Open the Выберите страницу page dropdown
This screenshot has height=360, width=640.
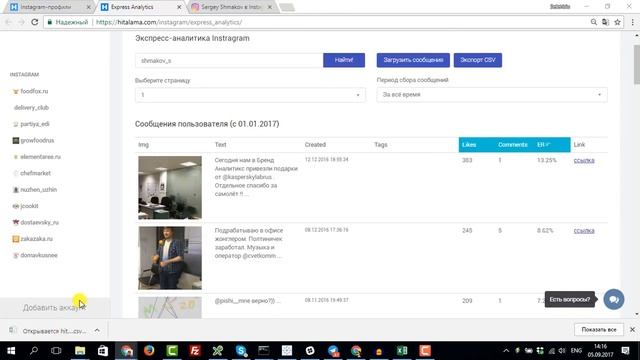[x=250, y=95]
